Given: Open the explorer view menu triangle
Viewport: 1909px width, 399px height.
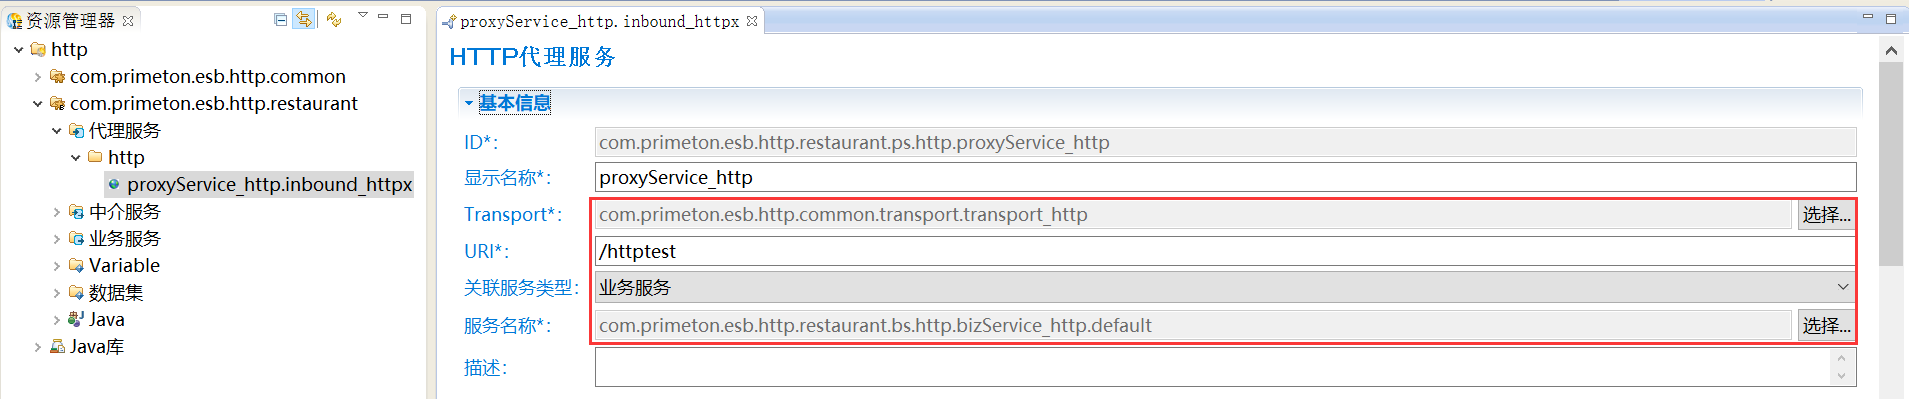Looking at the screenshot, I should coord(363,15).
